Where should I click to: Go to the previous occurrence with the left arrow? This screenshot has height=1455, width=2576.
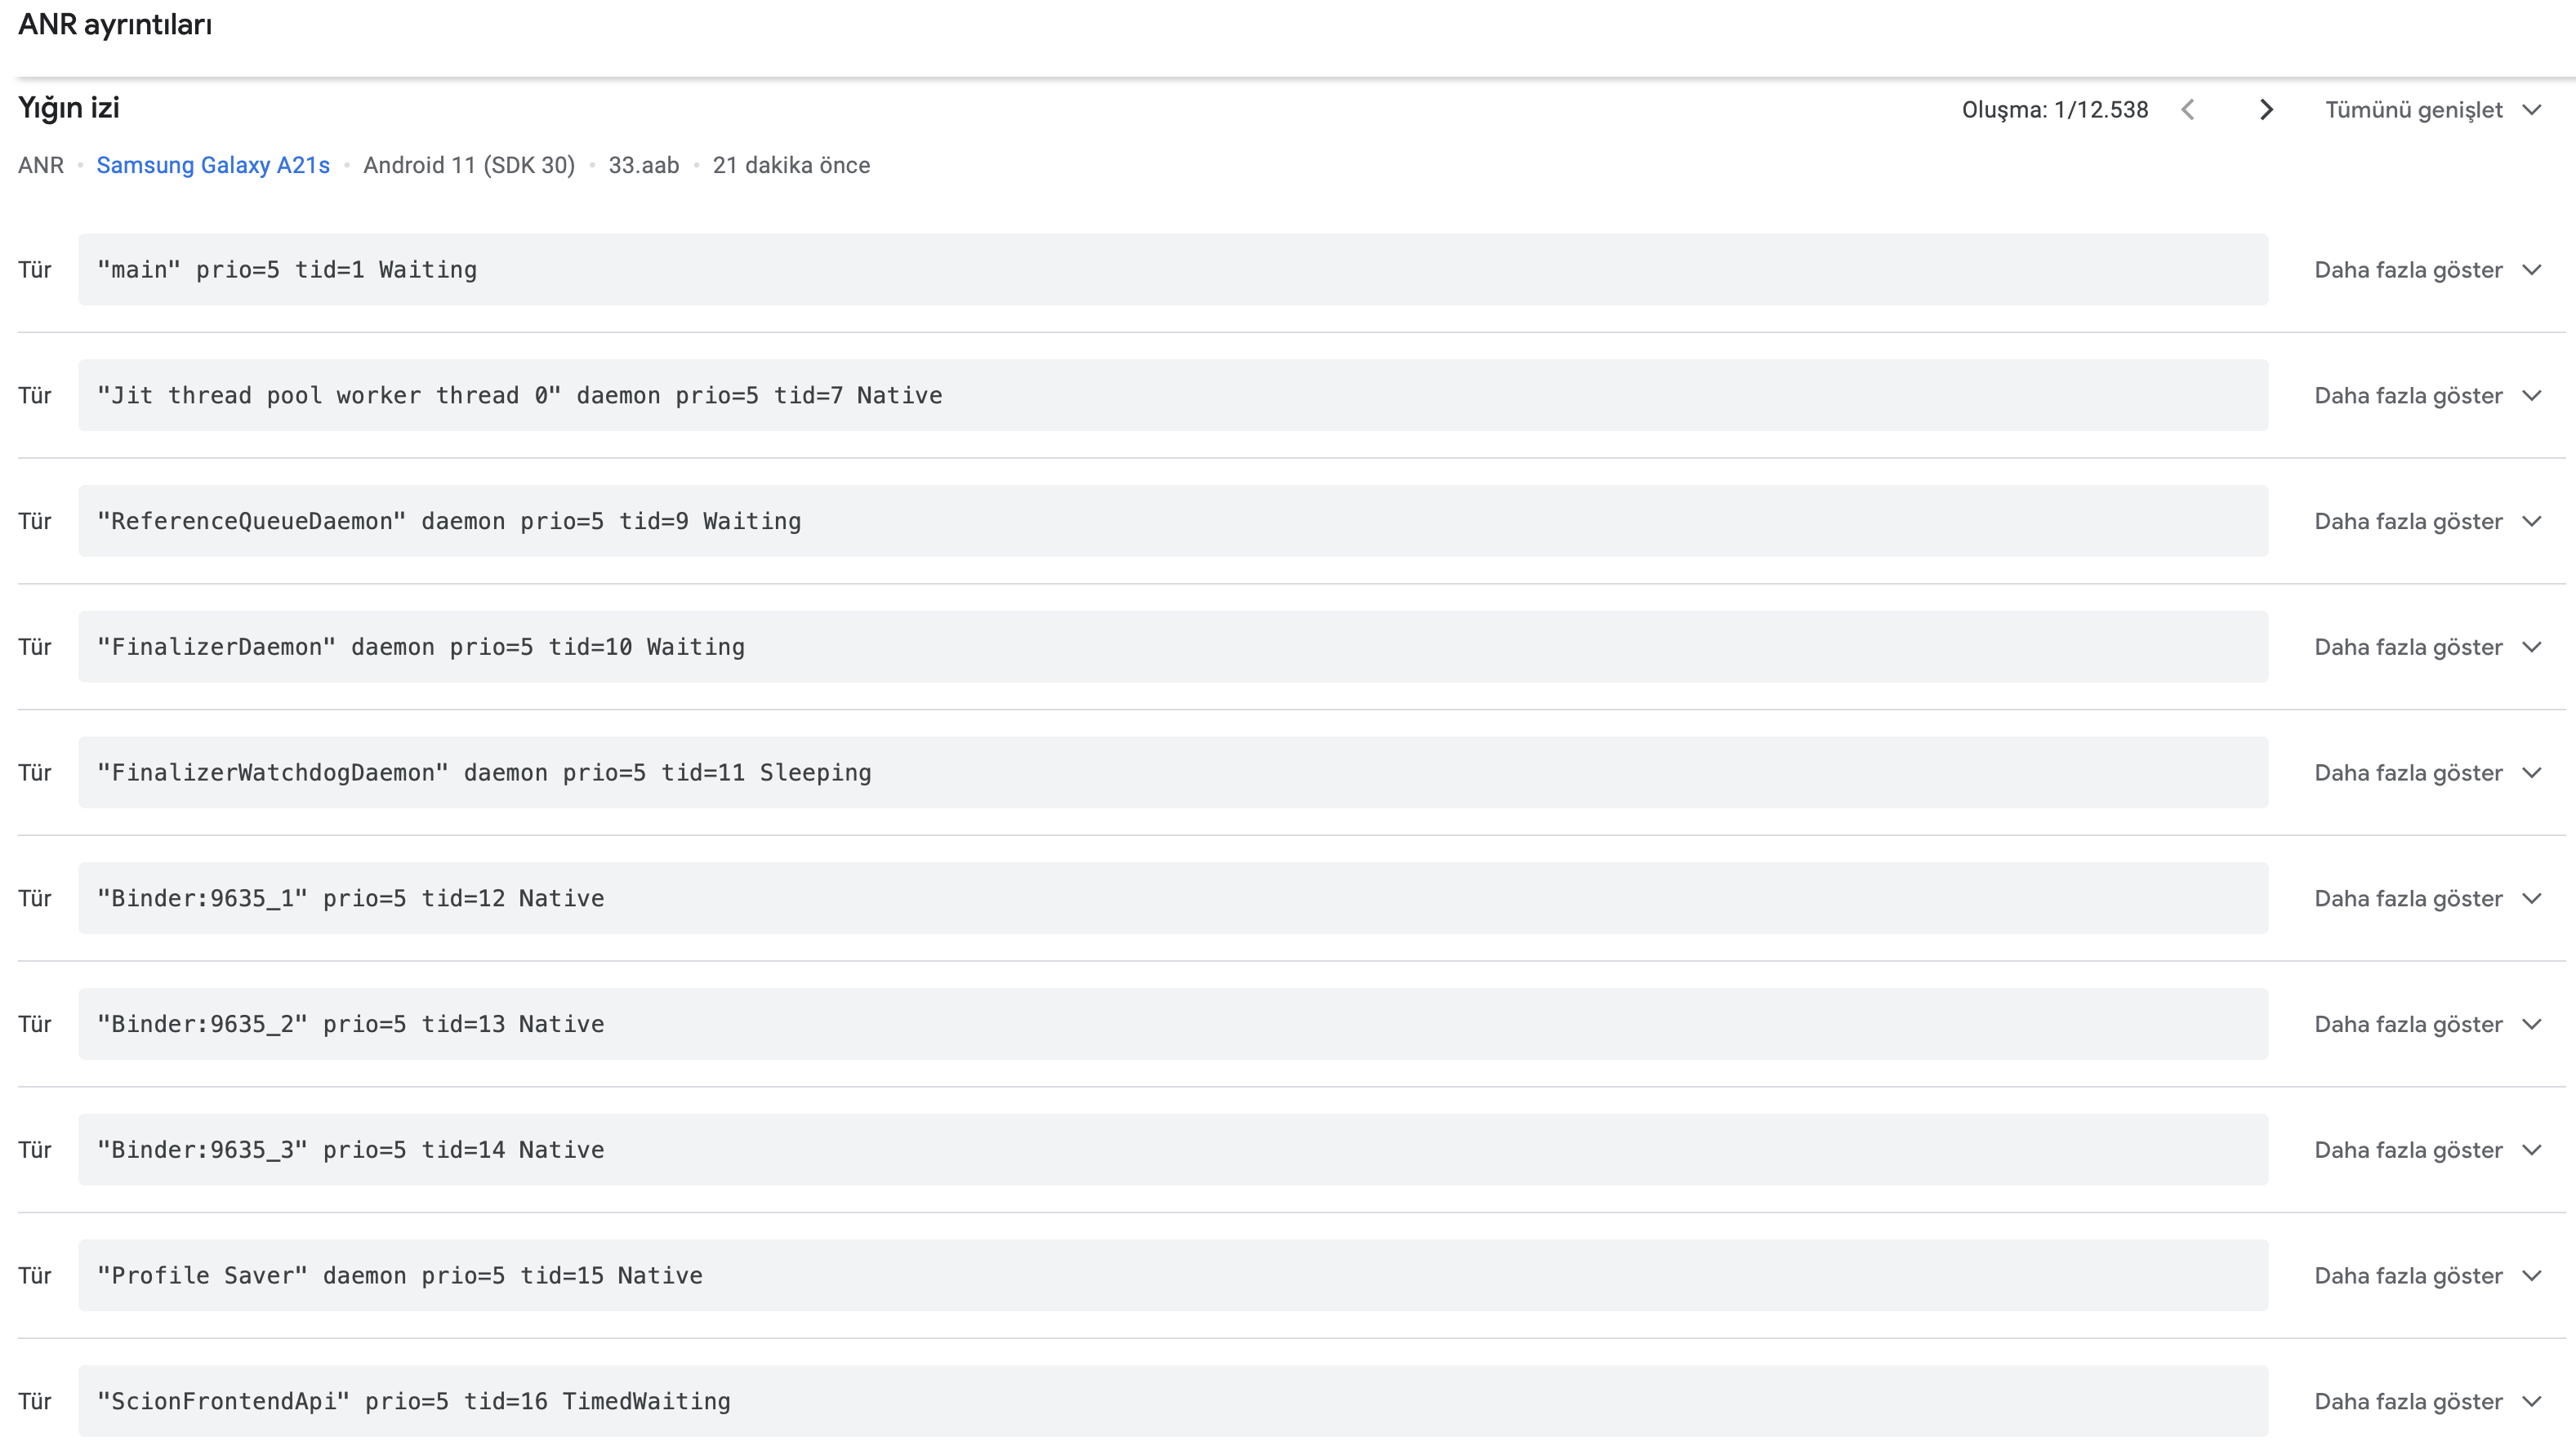(x=2188, y=110)
